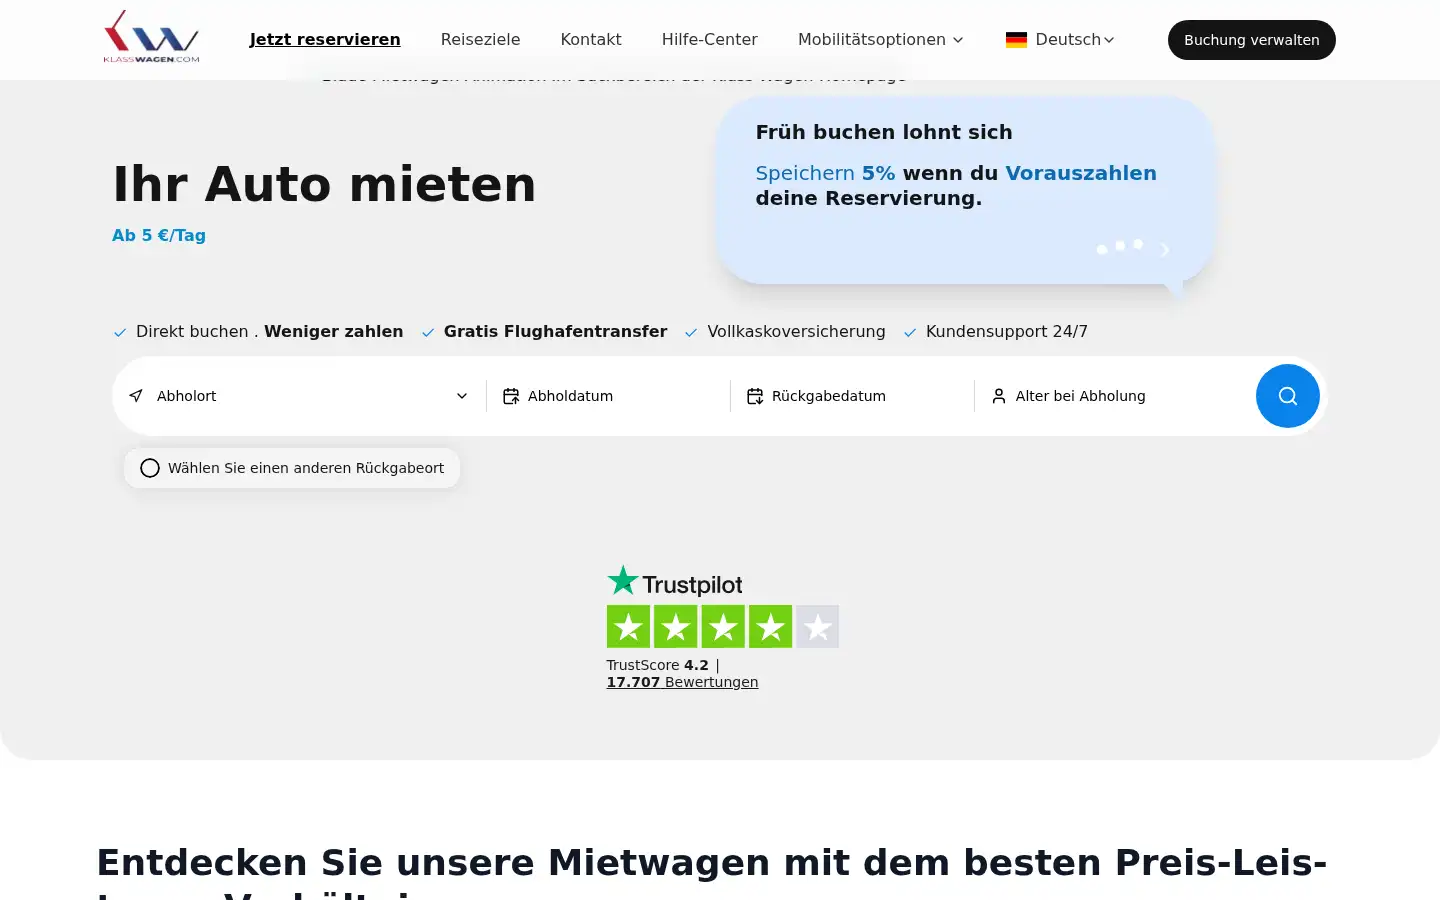Click the checkmark beside Gratis Flughafentransfer

[x=428, y=333]
